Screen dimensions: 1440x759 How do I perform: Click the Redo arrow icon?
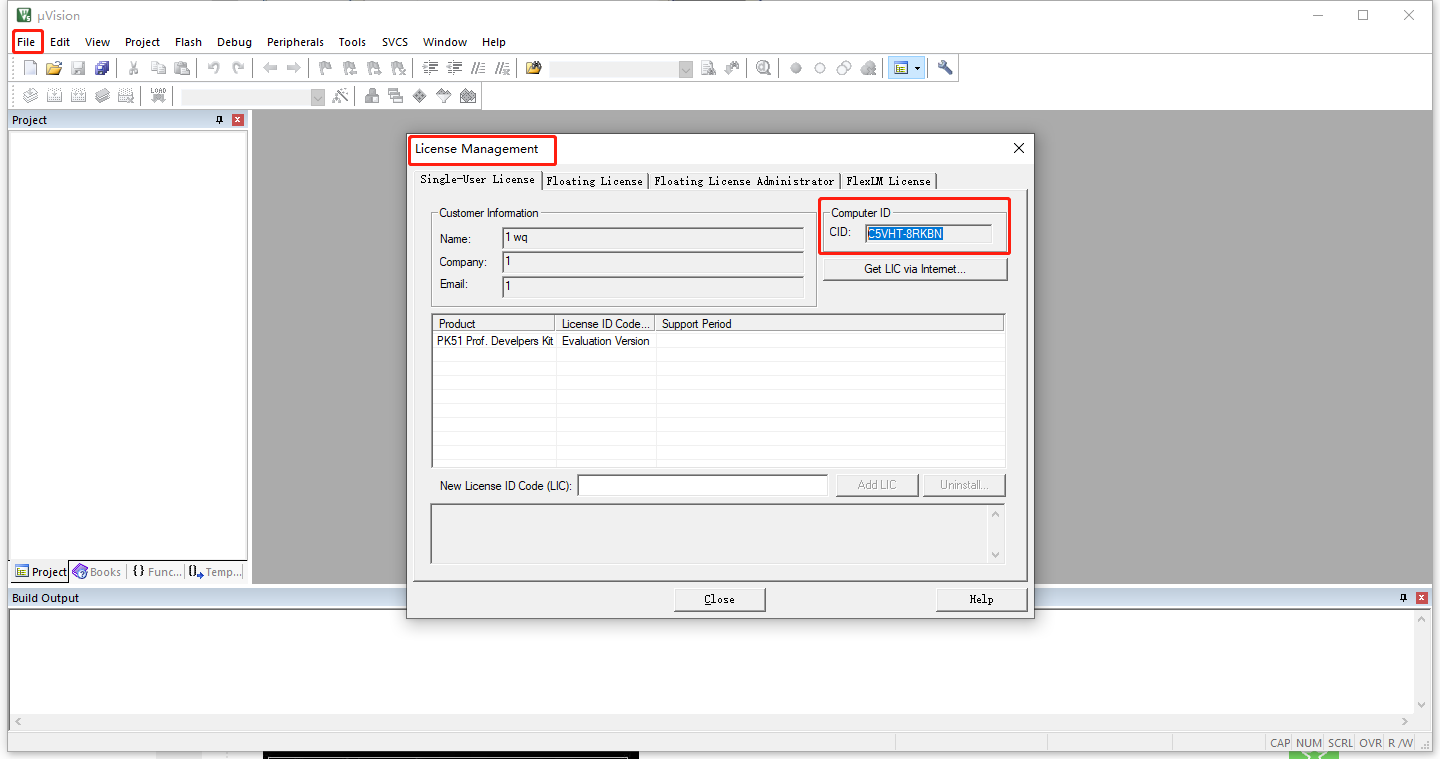238,68
